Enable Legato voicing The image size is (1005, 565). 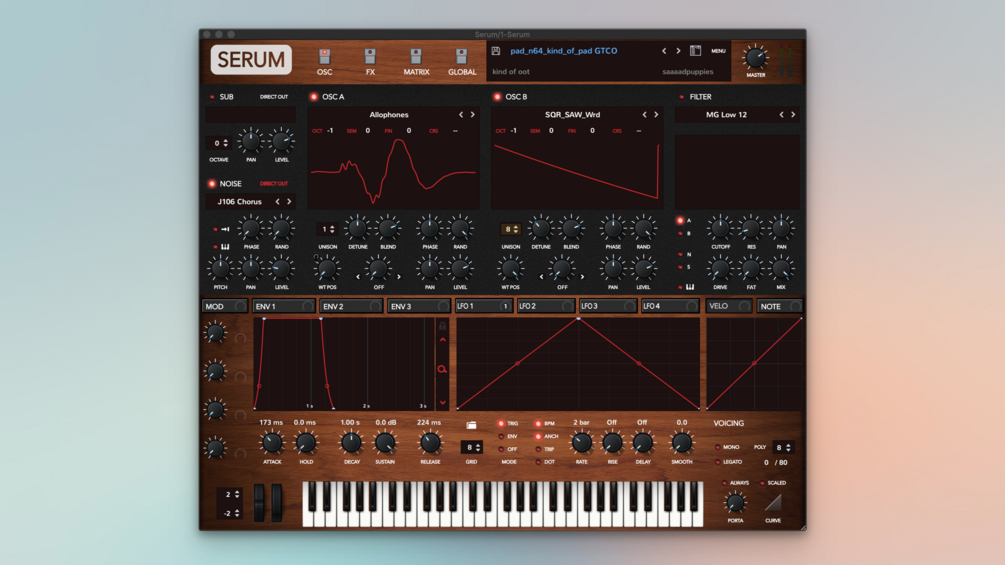tap(717, 462)
